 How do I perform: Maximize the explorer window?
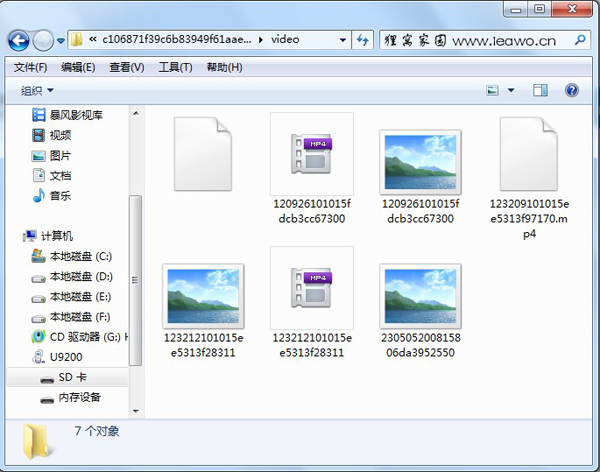(540, 9)
